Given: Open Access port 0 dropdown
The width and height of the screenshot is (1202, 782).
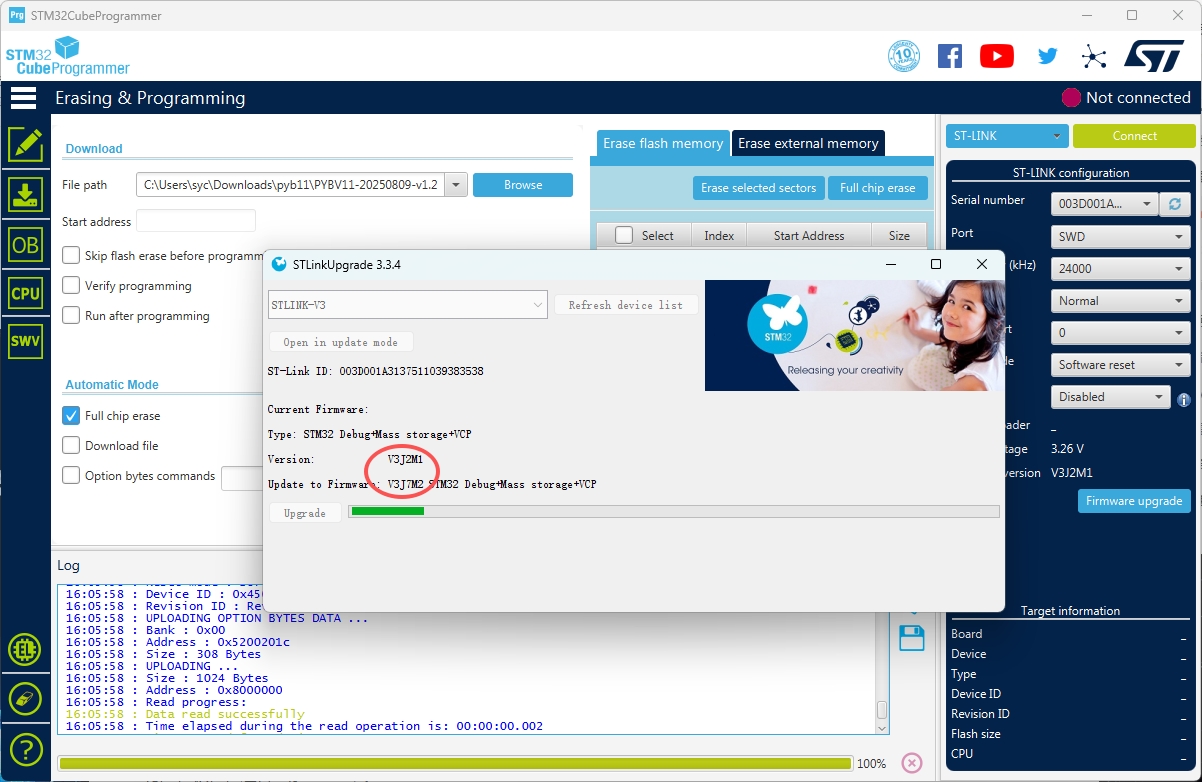Looking at the screenshot, I should click(1121, 332).
